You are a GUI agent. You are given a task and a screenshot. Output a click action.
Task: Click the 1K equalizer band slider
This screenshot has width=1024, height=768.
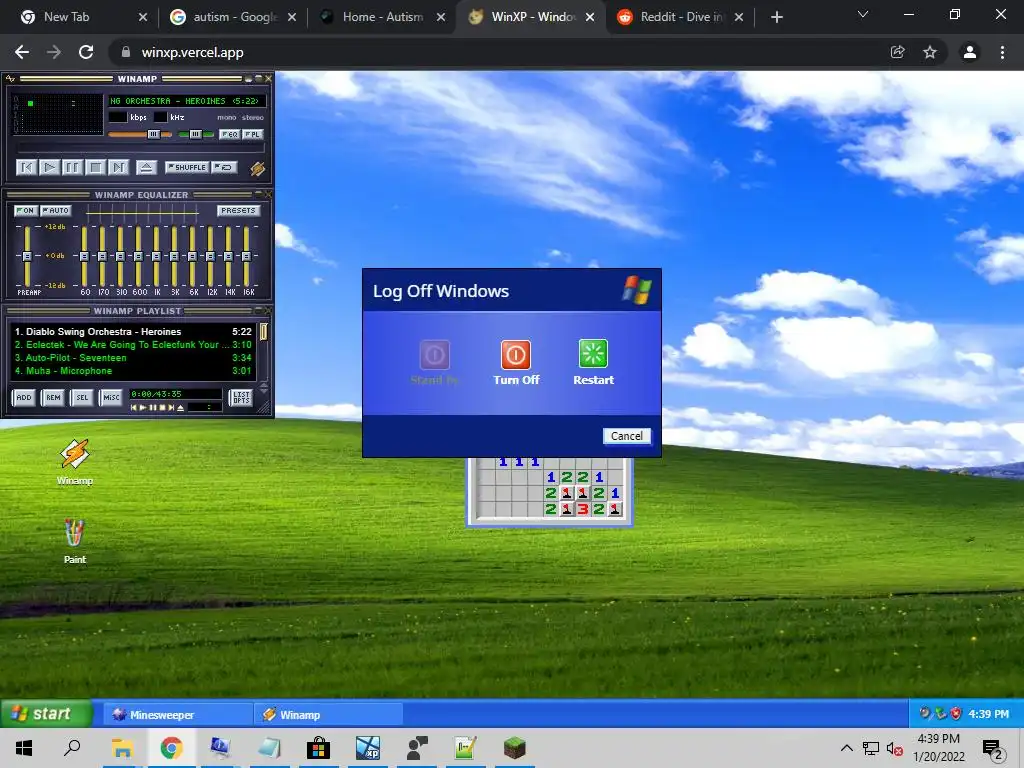pos(156,257)
